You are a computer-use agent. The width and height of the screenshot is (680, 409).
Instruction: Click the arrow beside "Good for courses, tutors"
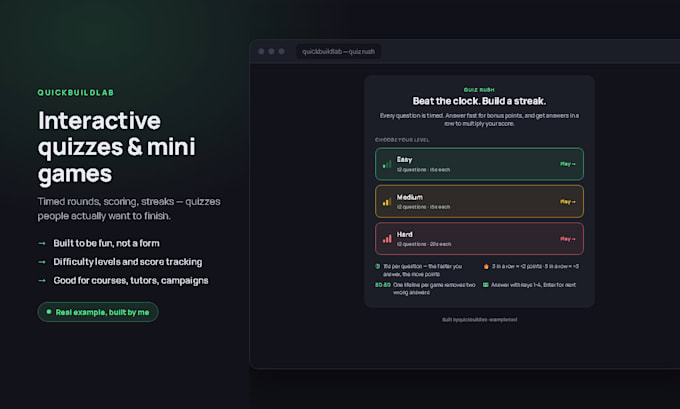pos(42,281)
